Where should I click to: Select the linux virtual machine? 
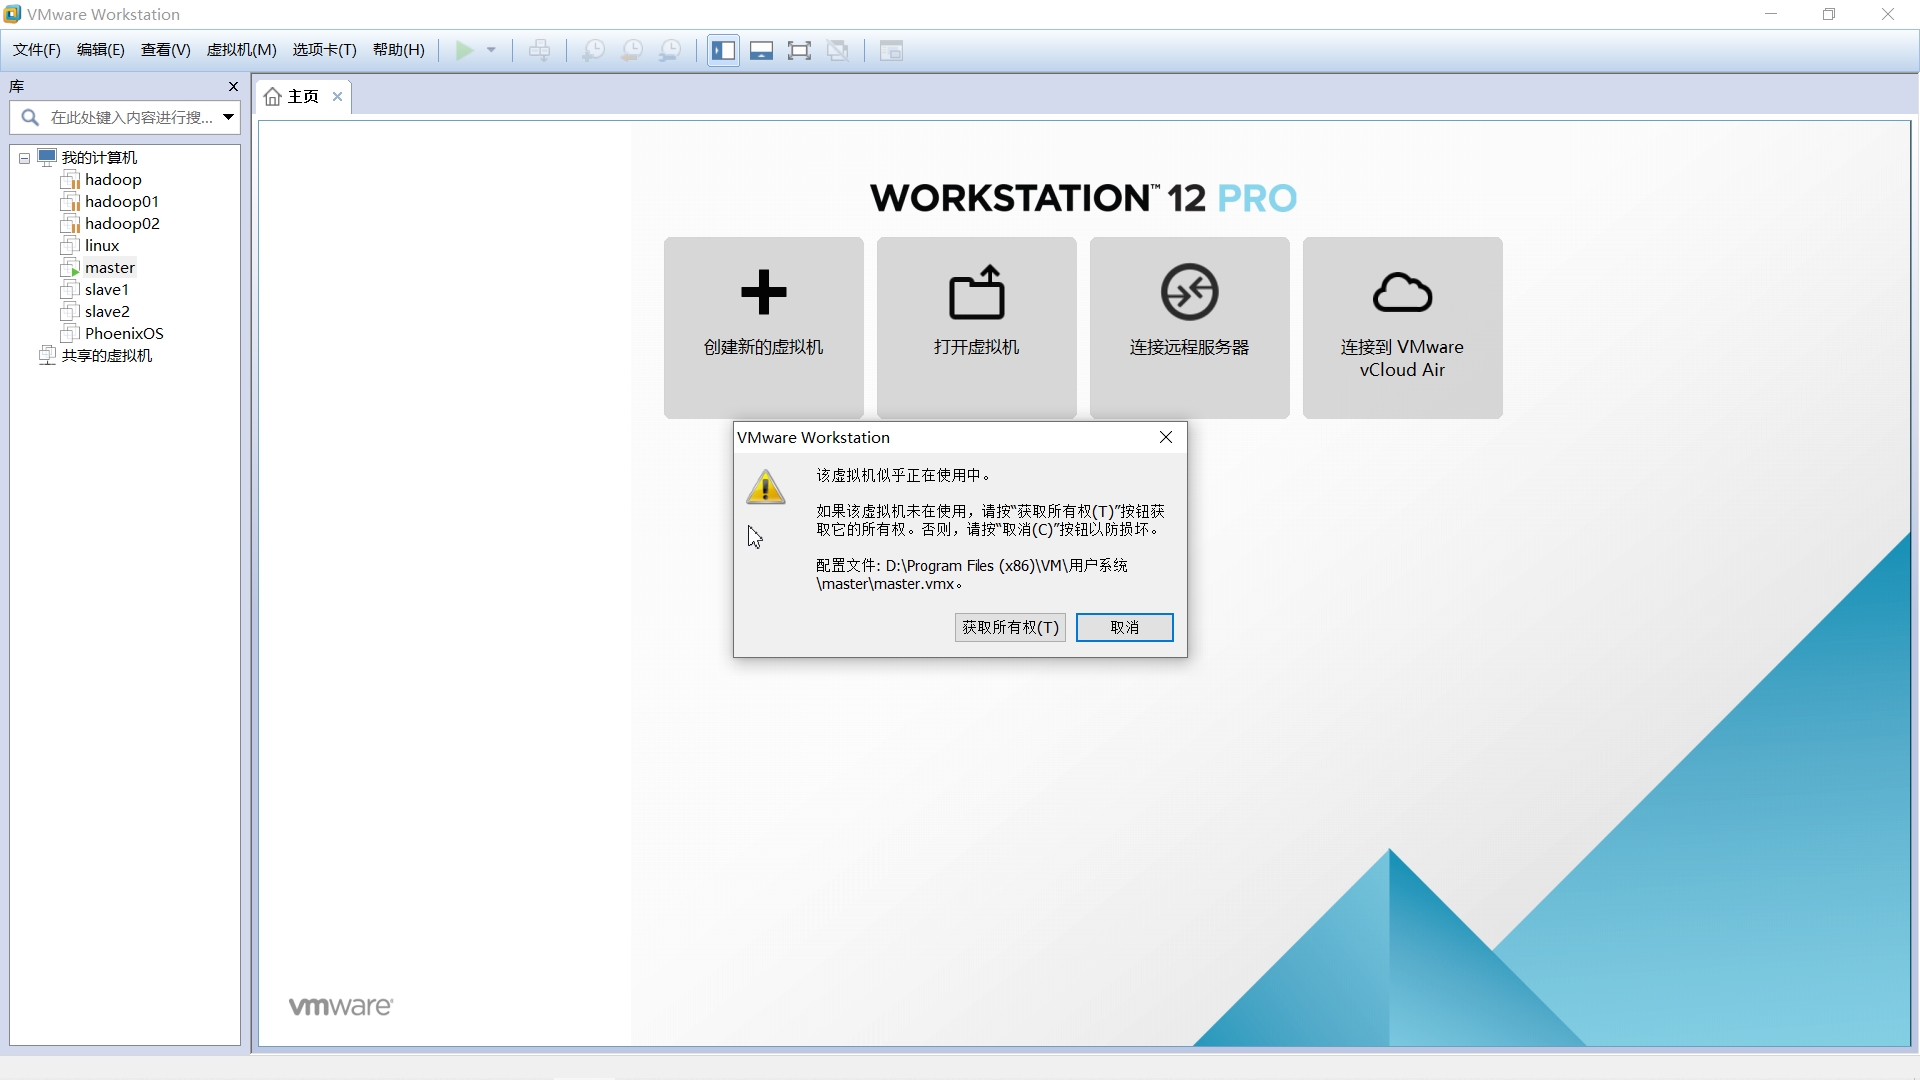coord(102,246)
